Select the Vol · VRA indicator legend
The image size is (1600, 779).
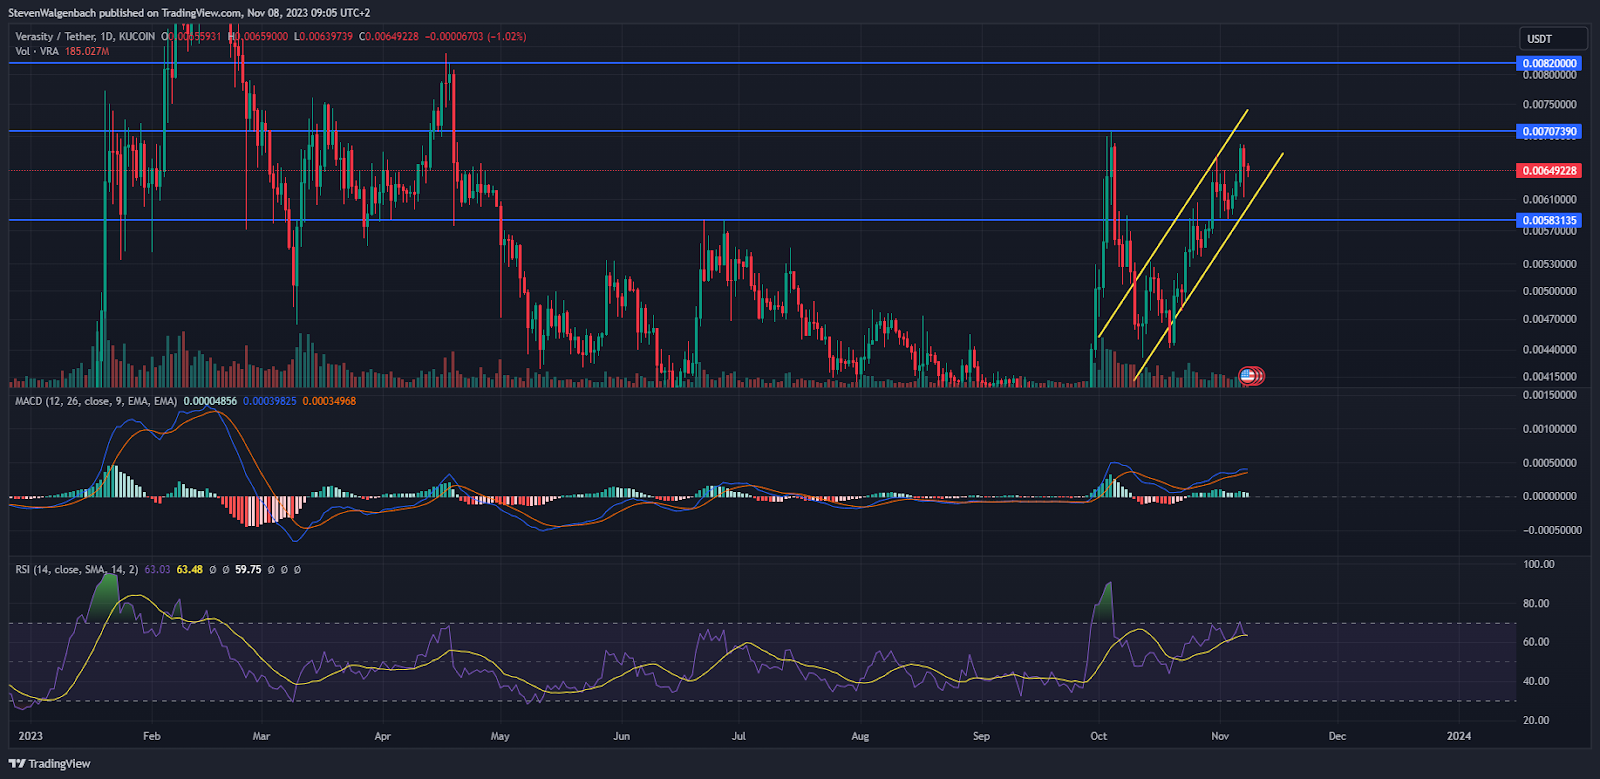[x=37, y=51]
